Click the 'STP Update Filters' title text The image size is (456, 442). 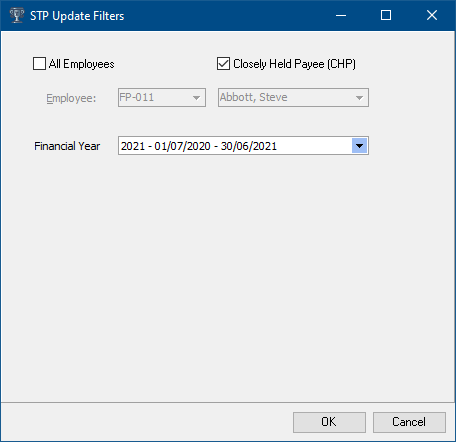tap(77, 16)
